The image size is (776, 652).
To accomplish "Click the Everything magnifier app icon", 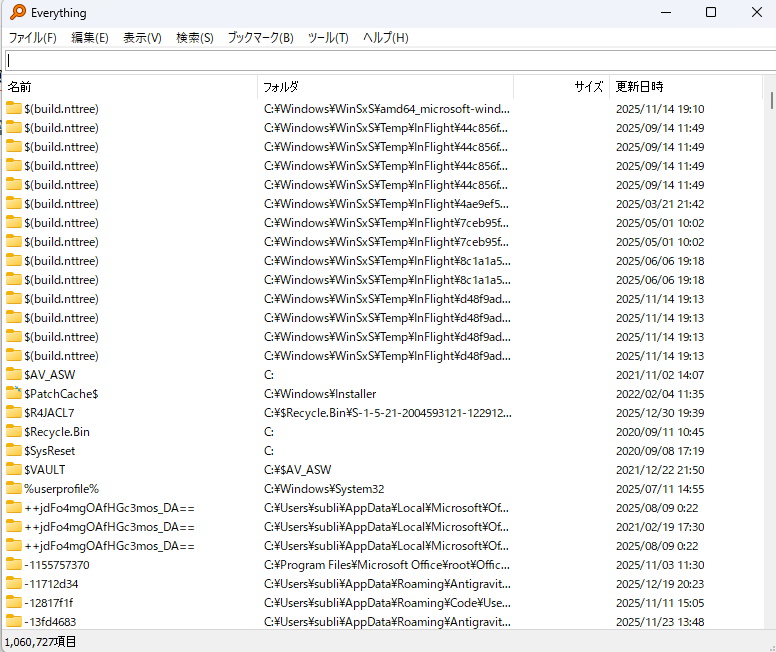I will [x=17, y=13].
